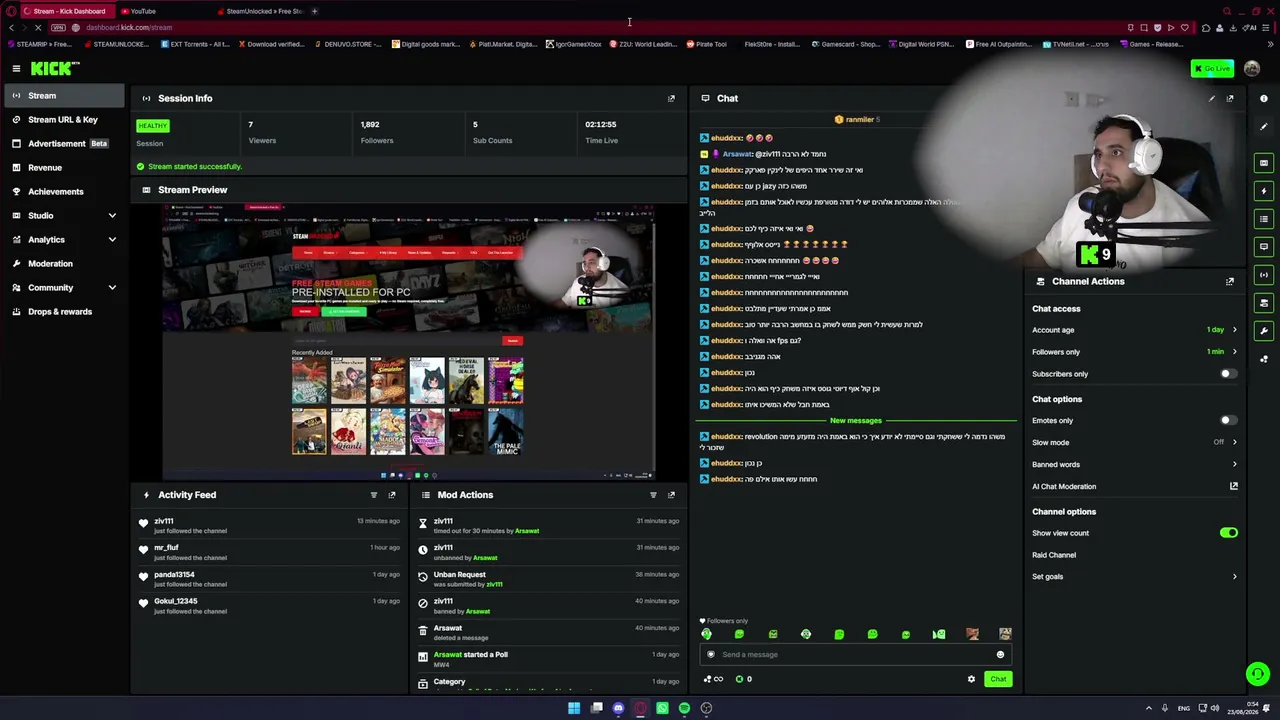Select Stream in the sidebar

pyautogui.click(x=65, y=95)
